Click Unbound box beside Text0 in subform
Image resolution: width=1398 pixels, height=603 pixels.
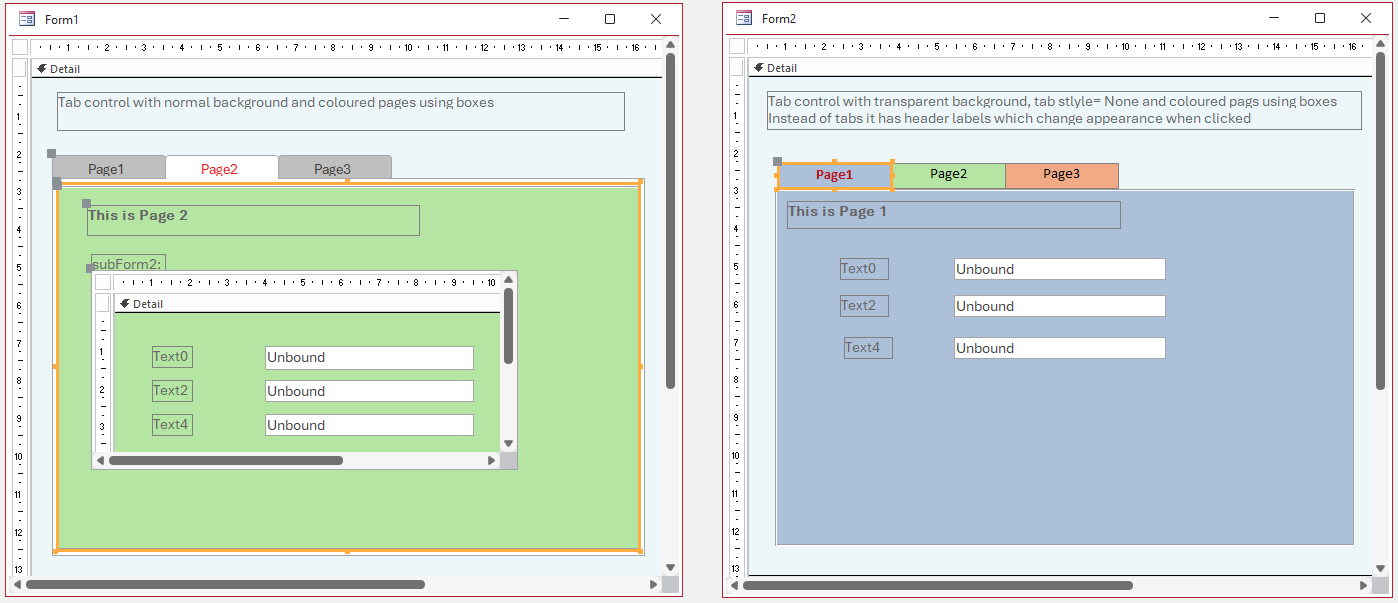click(369, 358)
